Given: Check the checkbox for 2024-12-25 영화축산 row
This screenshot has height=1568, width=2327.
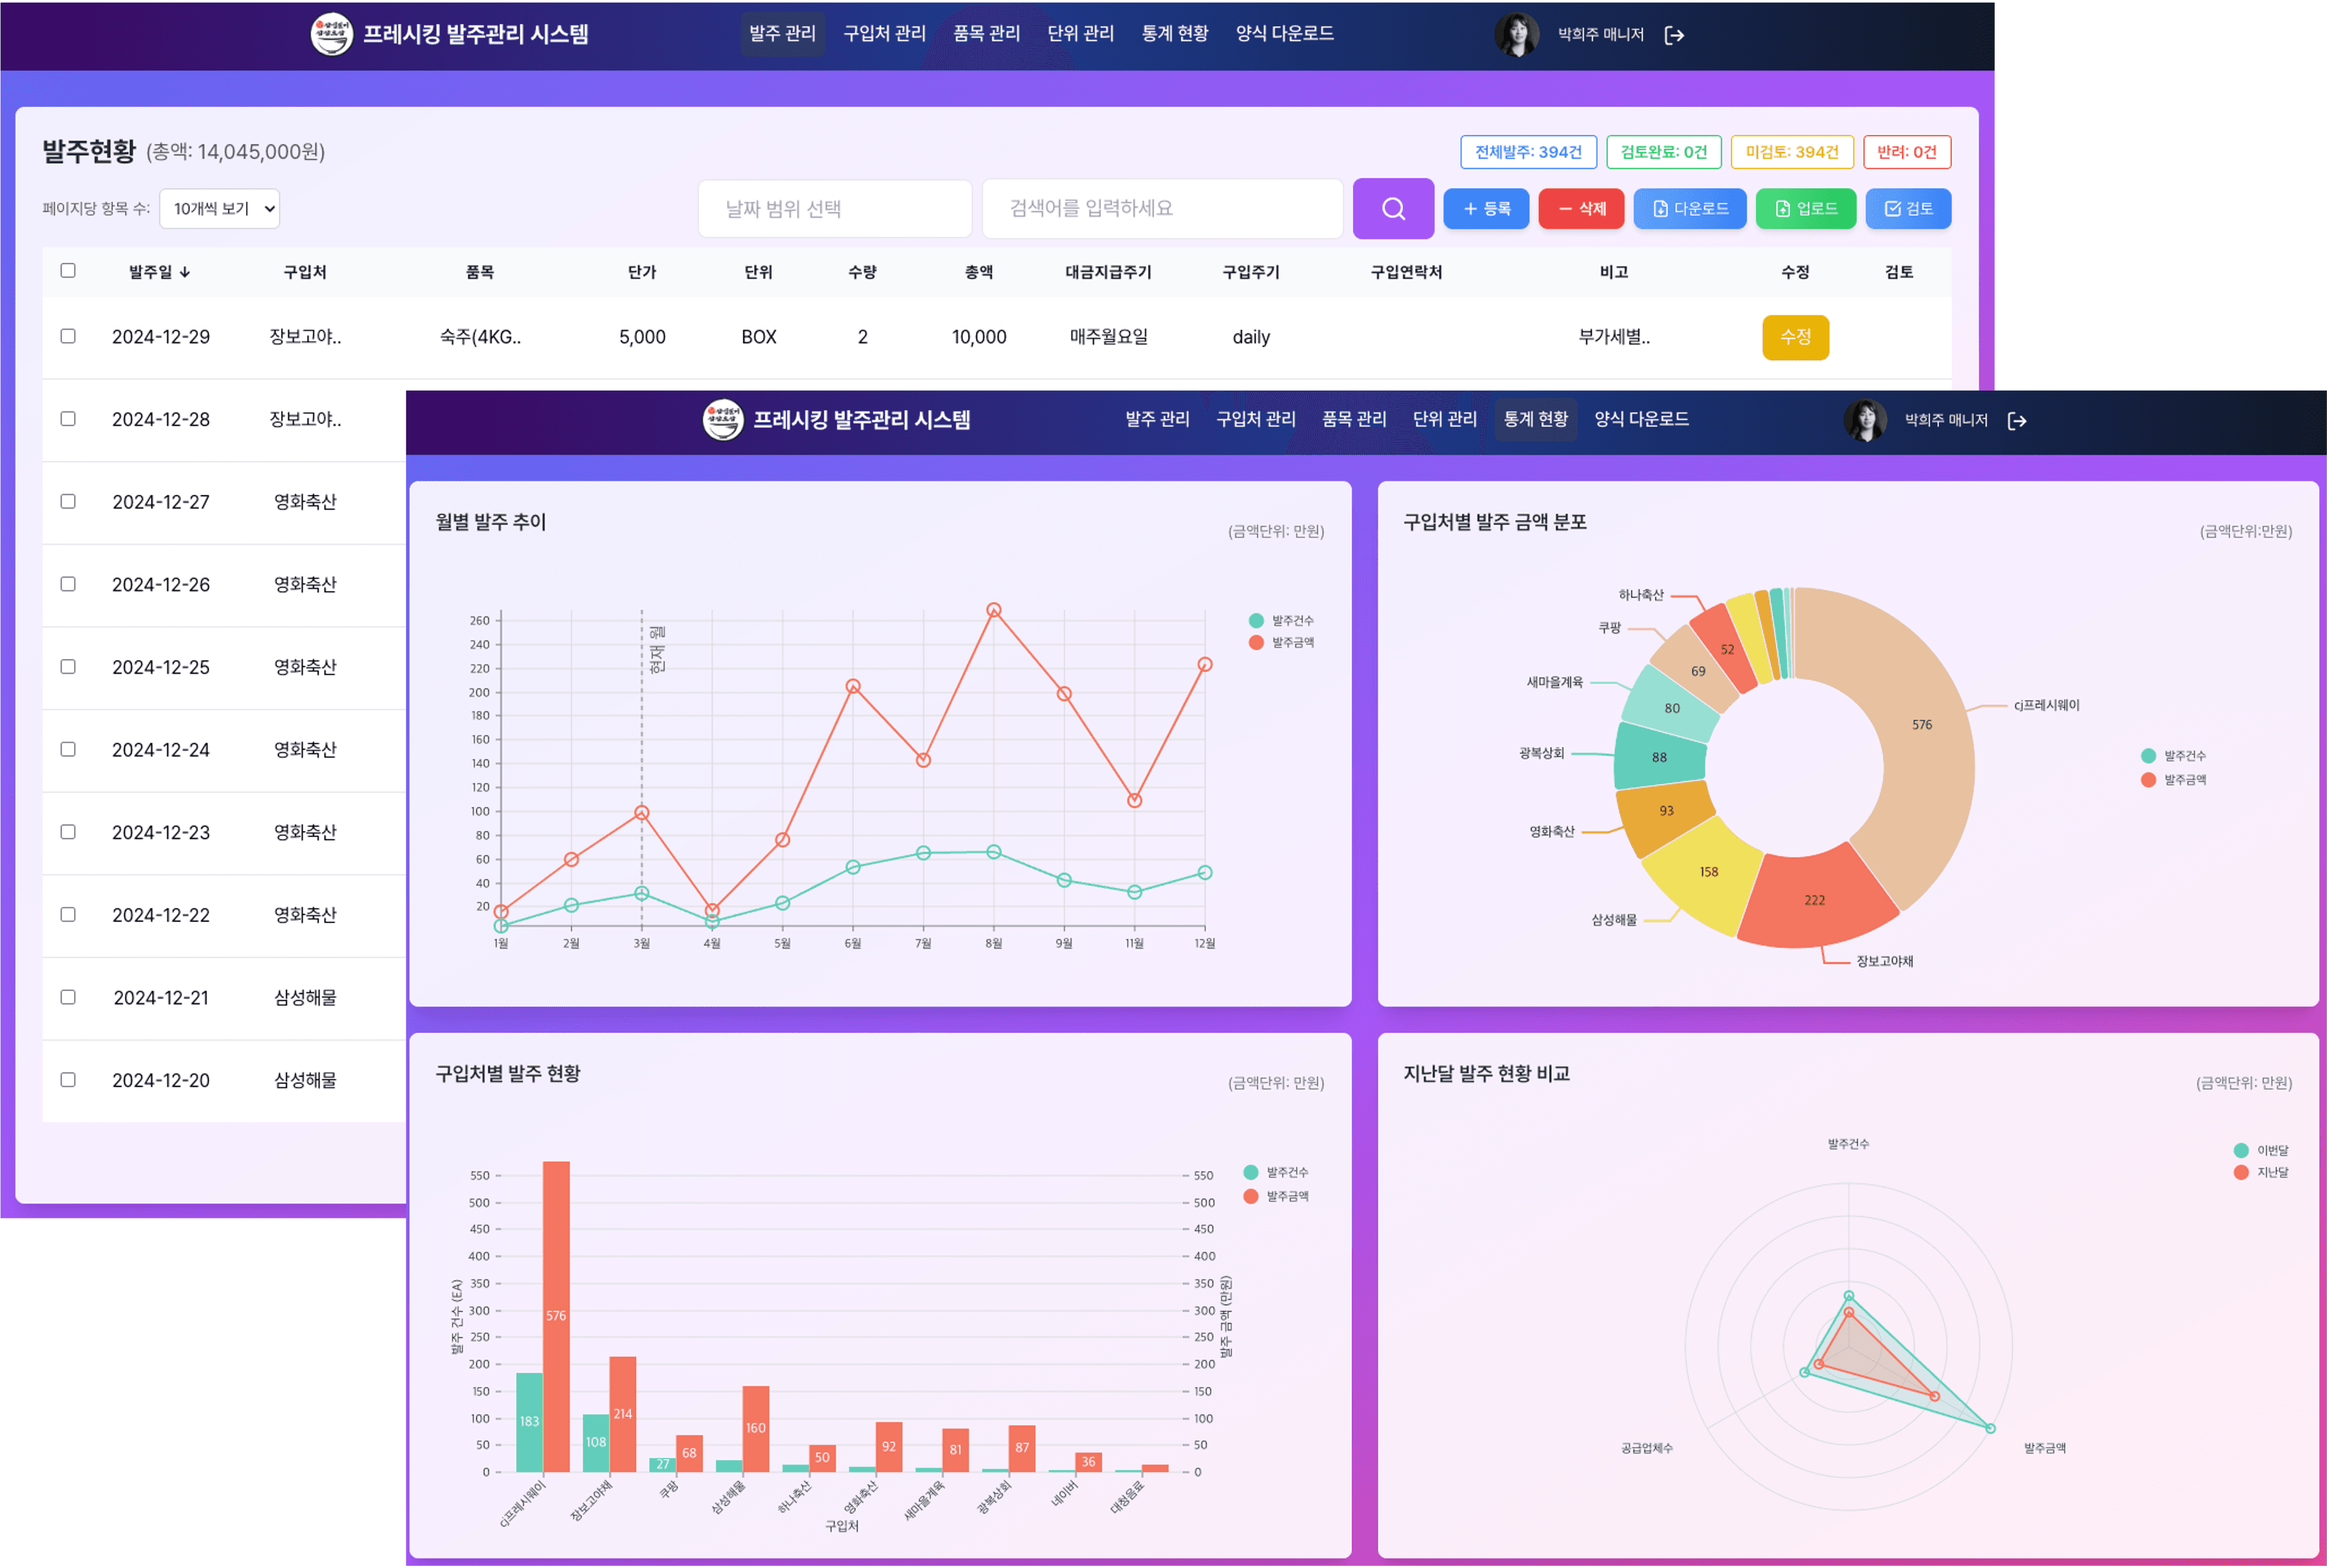Looking at the screenshot, I should tap(67, 667).
